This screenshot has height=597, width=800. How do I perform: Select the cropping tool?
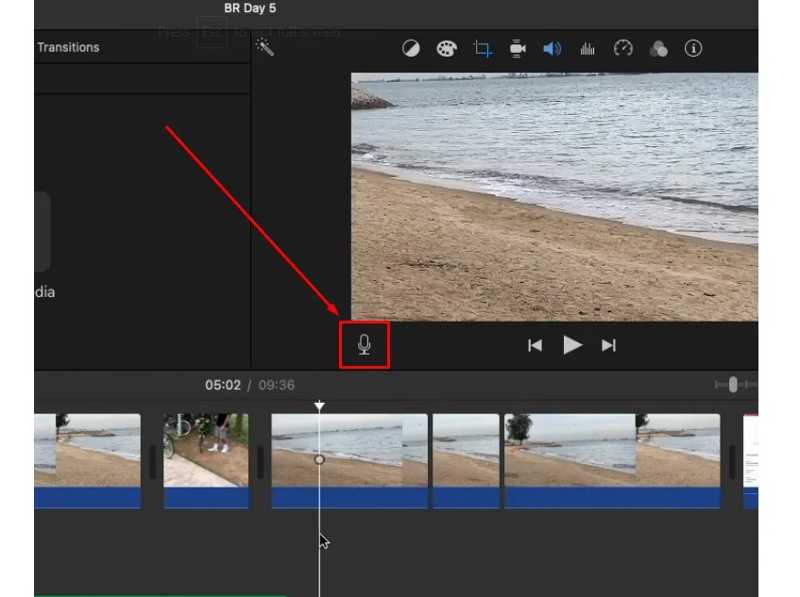(x=482, y=48)
